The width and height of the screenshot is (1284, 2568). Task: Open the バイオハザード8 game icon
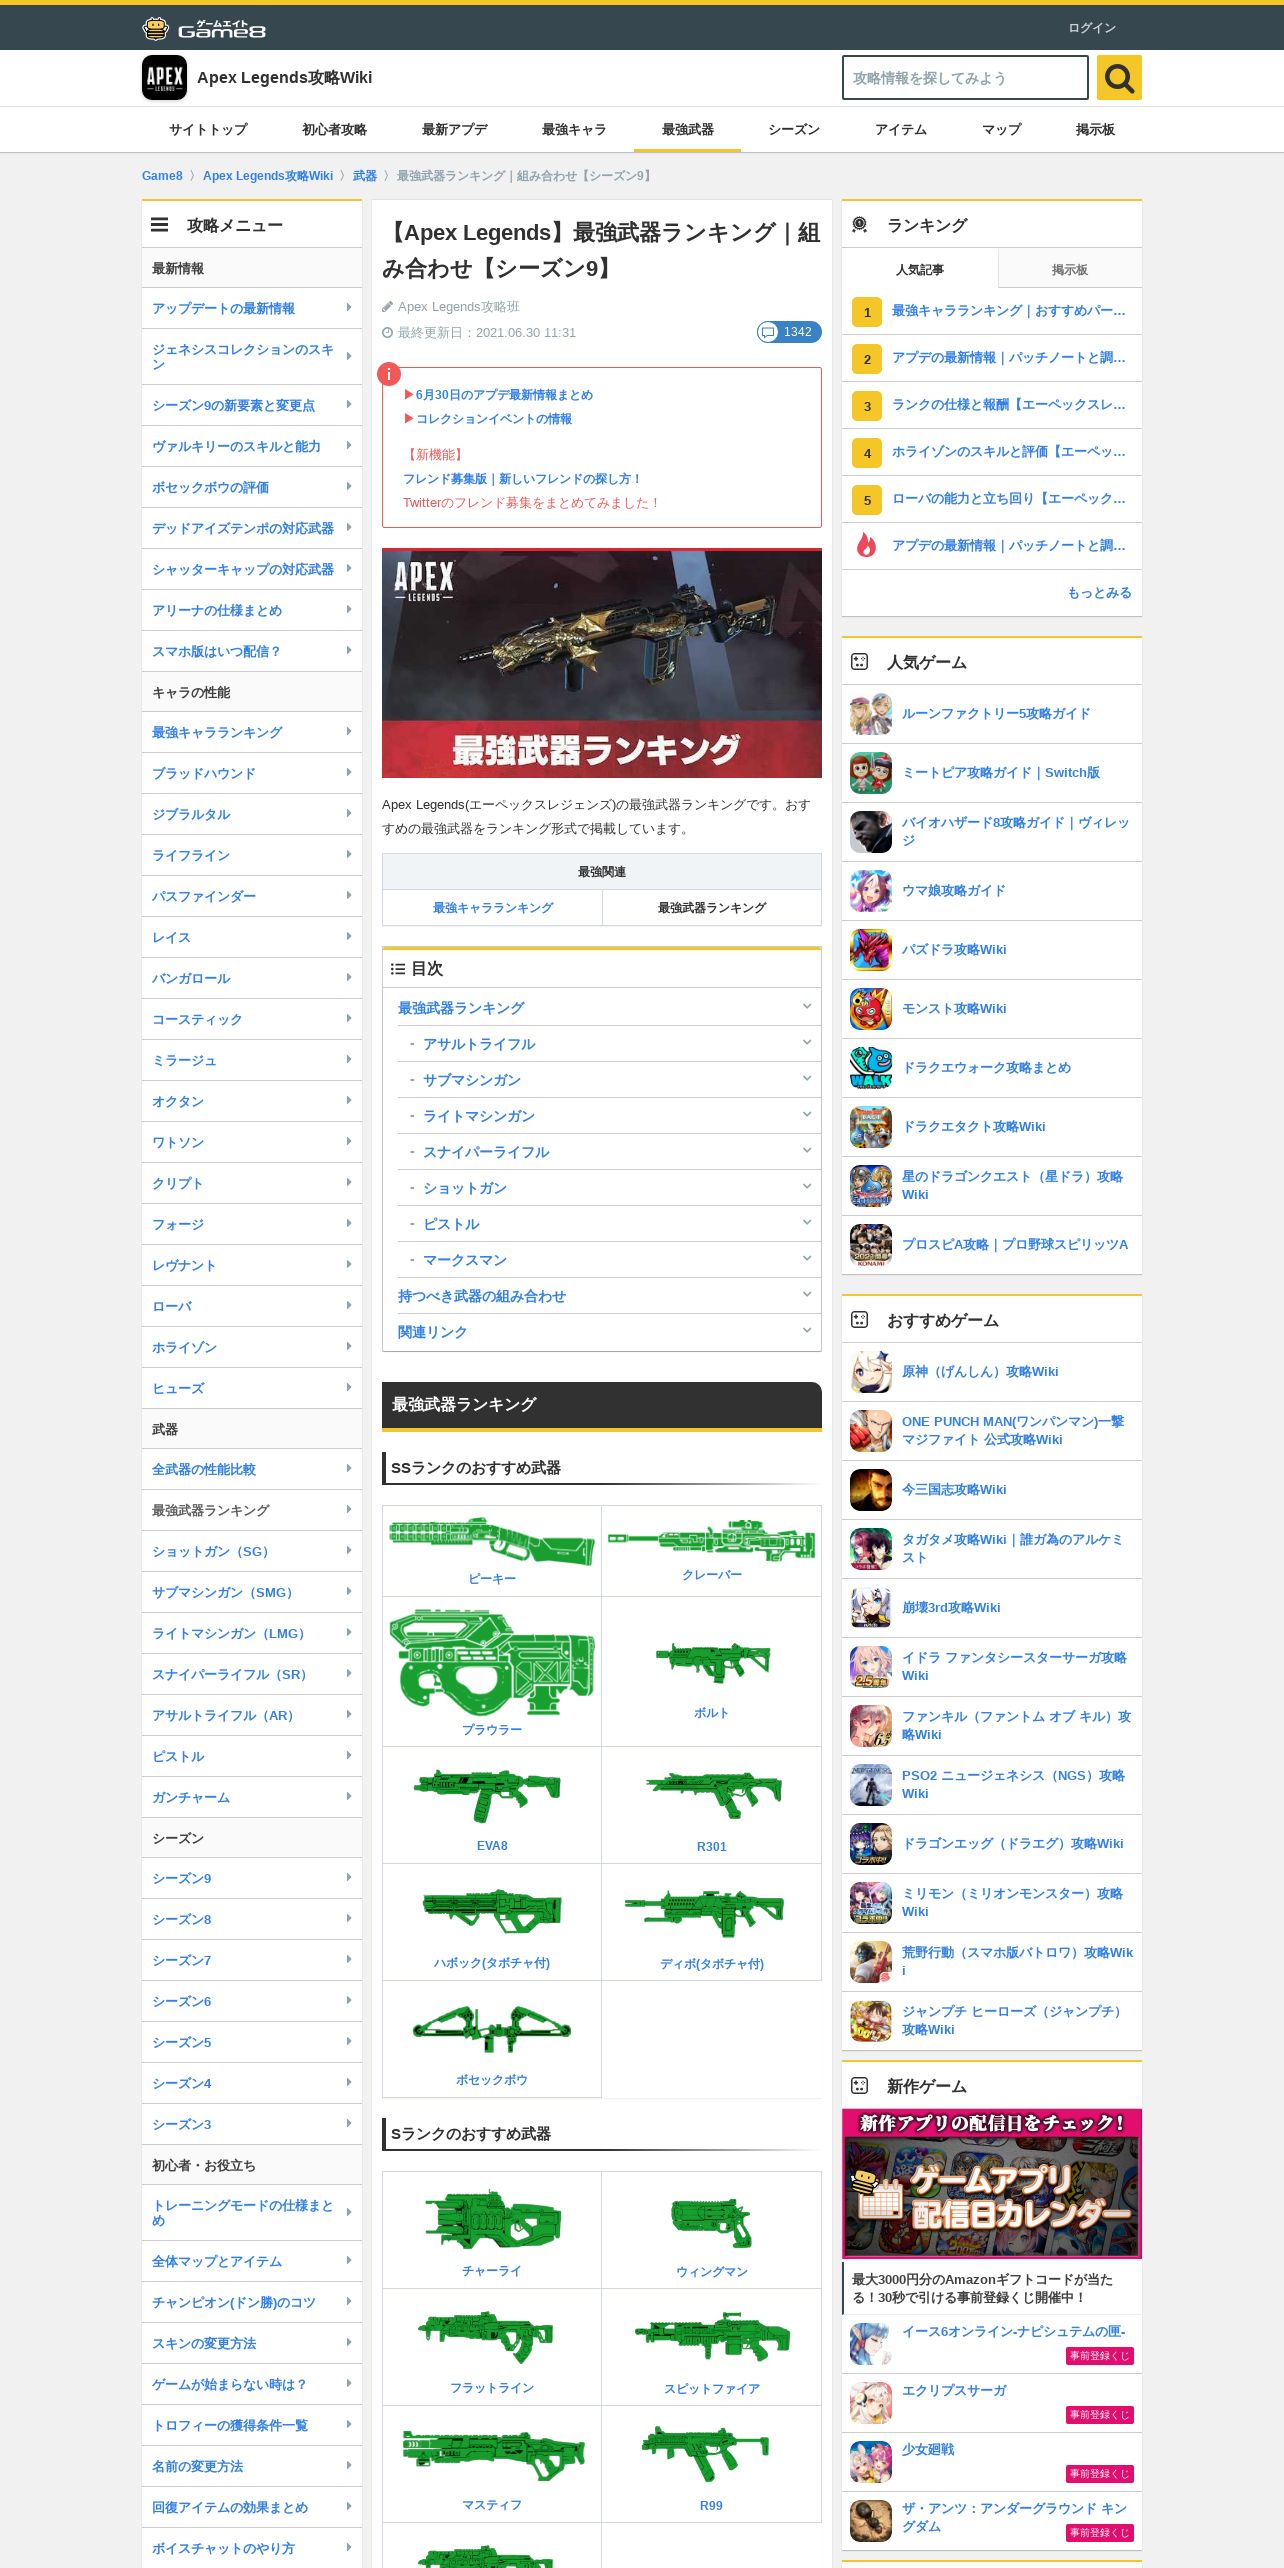(x=871, y=832)
